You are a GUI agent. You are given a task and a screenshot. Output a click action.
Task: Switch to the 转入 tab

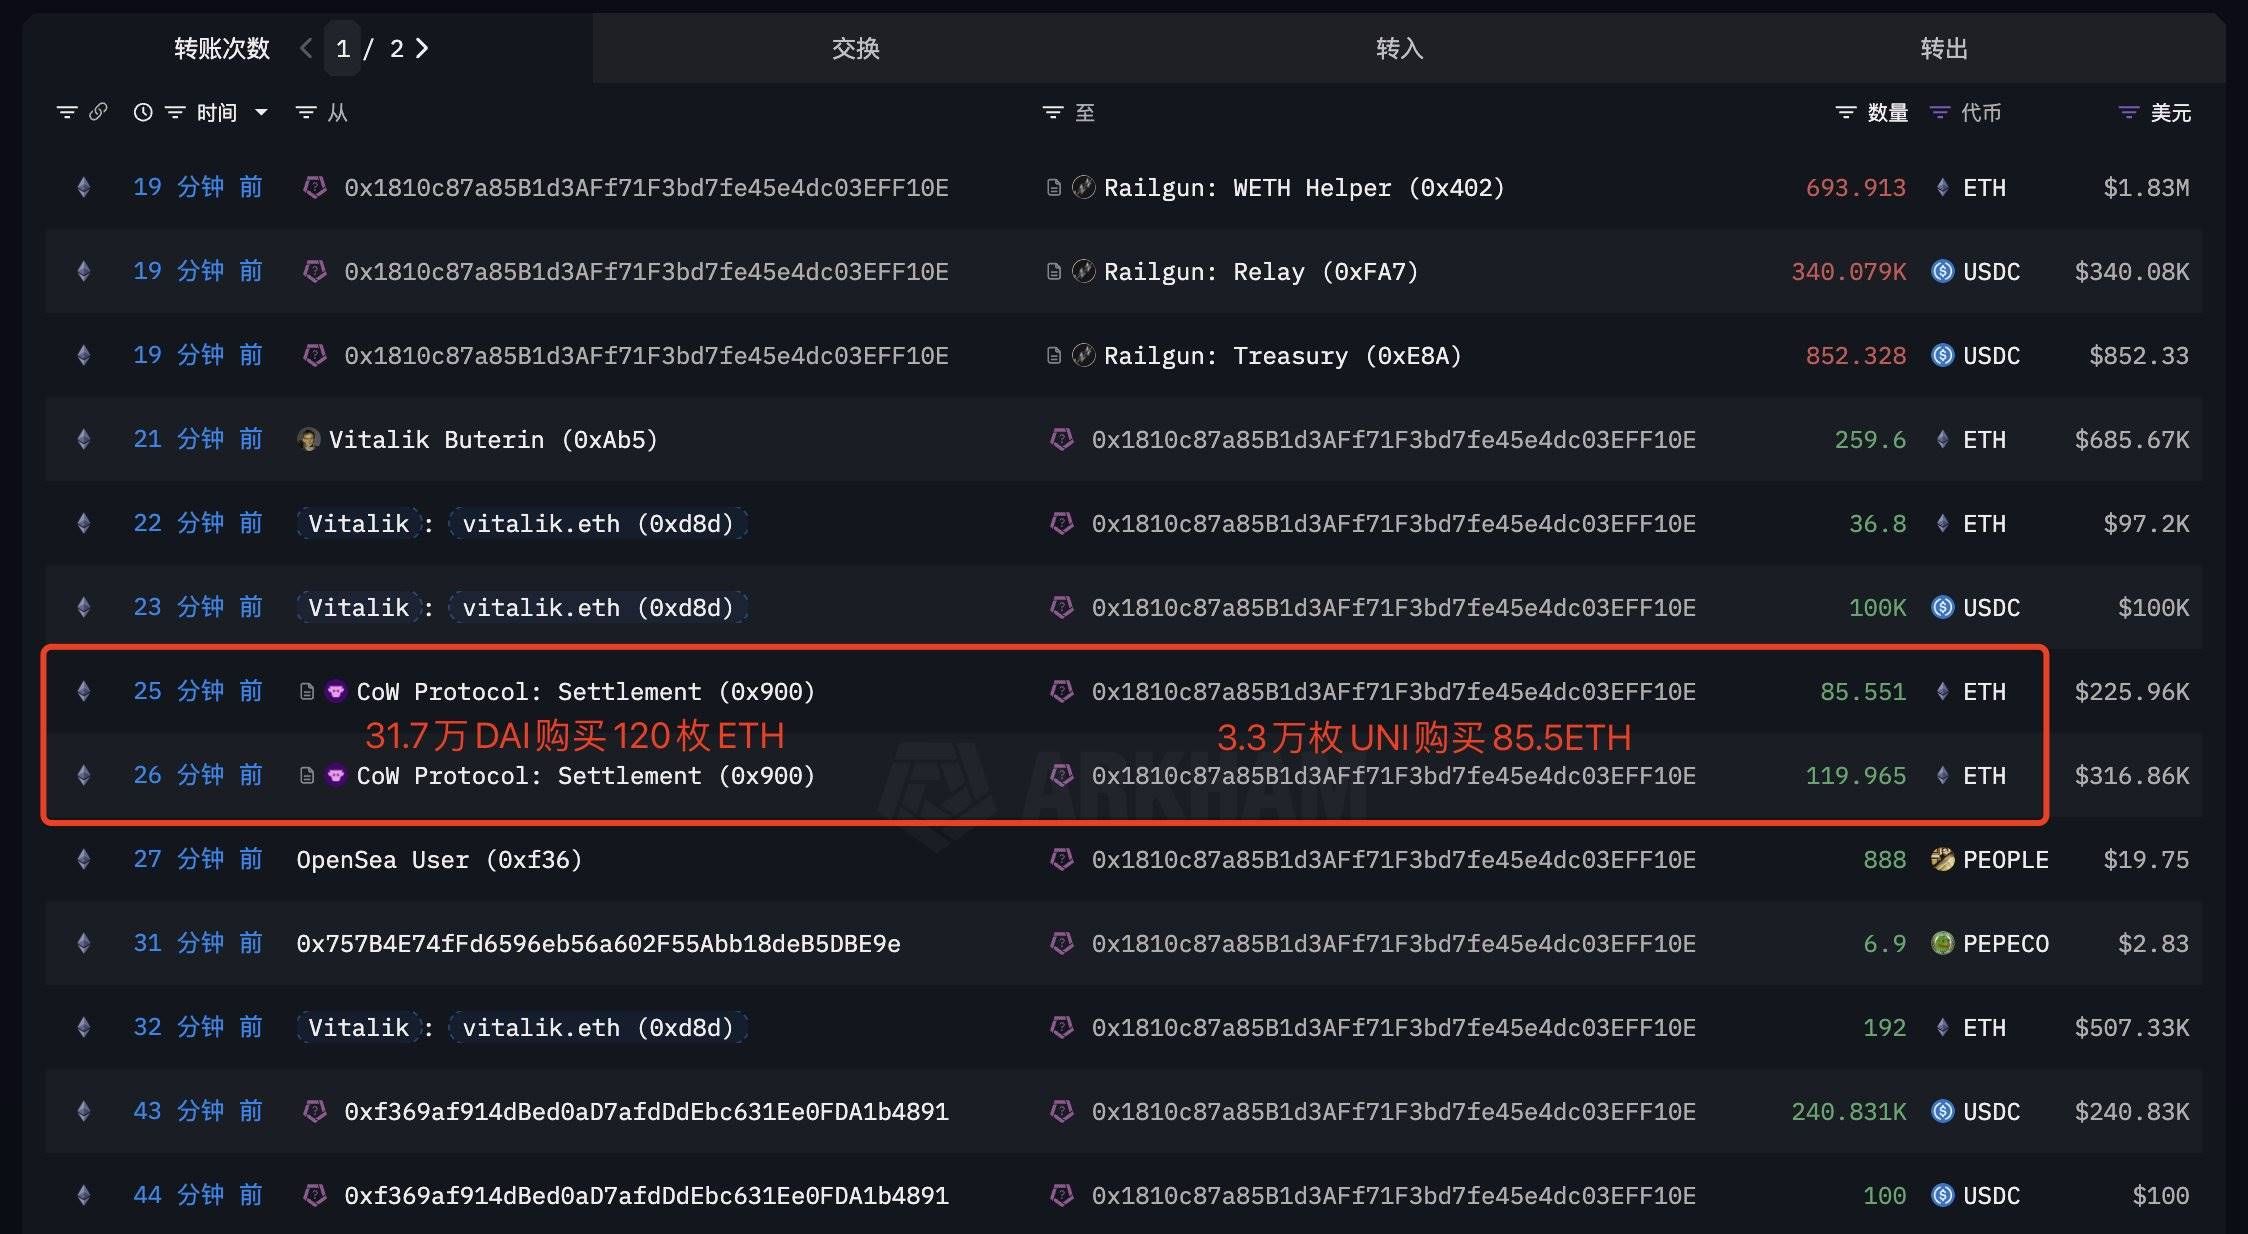tap(1399, 48)
